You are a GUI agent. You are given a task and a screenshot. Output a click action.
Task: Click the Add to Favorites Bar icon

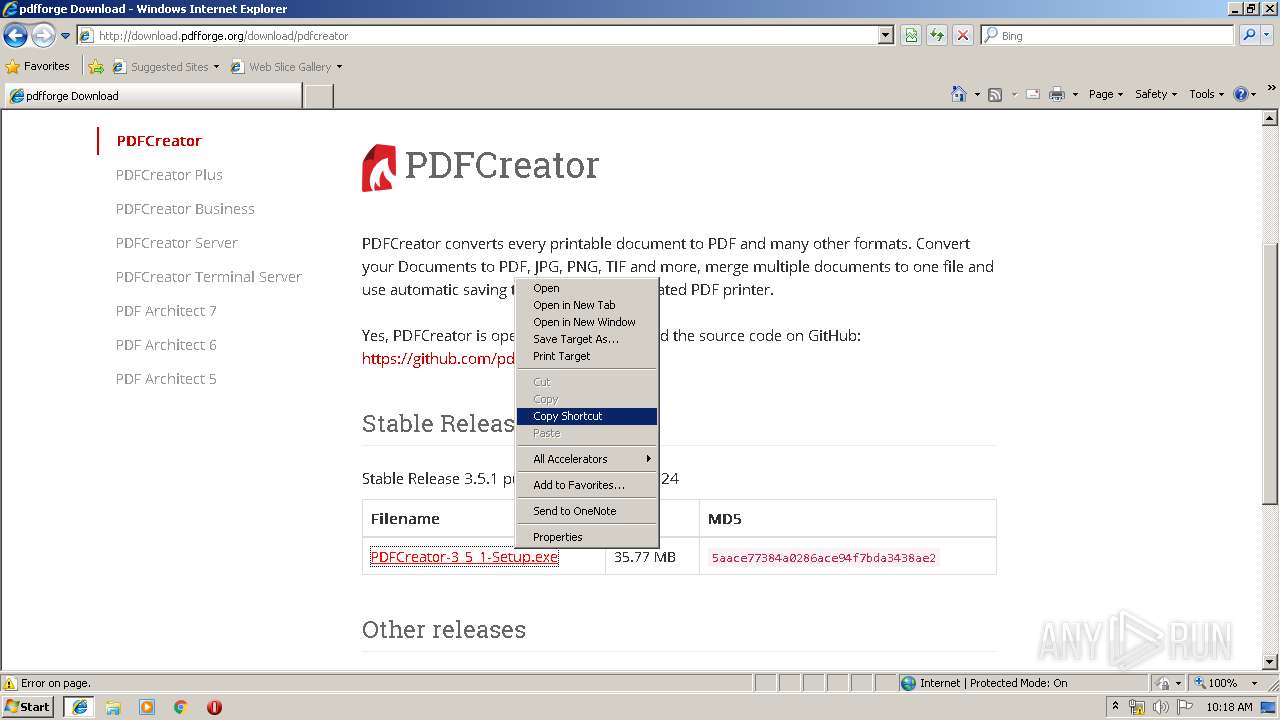pyautogui.click(x=96, y=67)
